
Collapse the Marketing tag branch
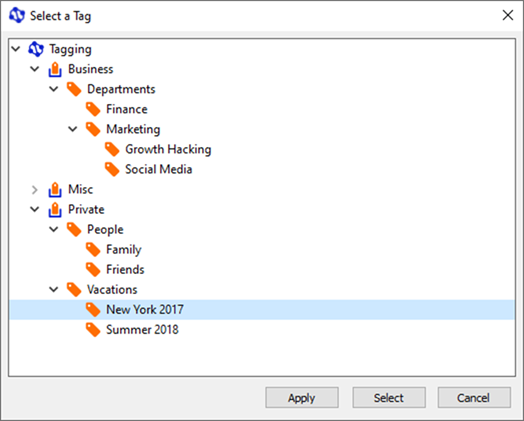73,129
